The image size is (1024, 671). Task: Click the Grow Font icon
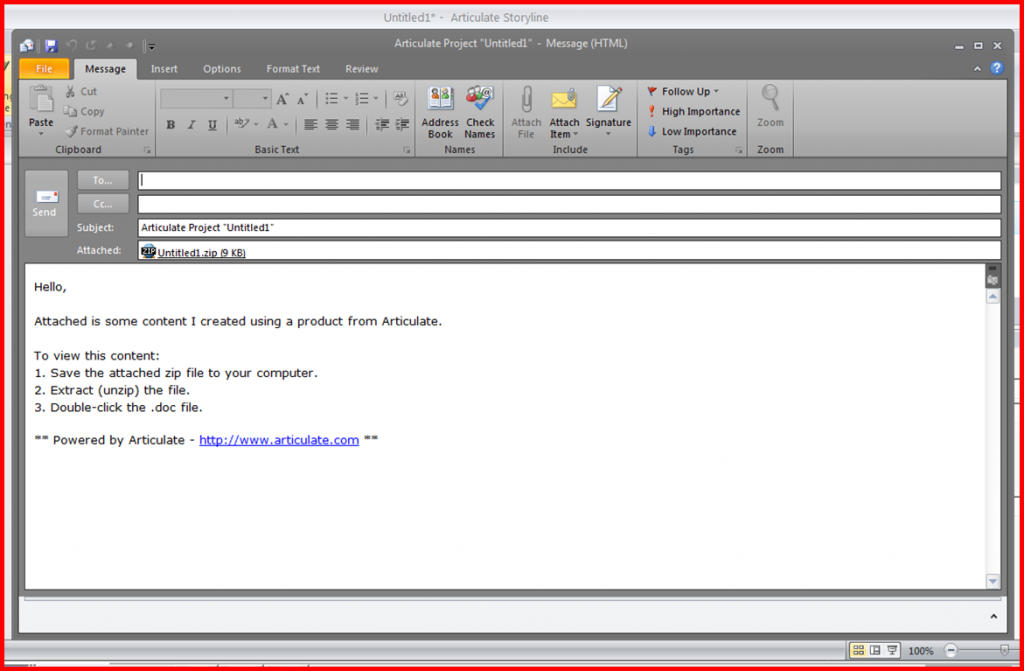282,99
